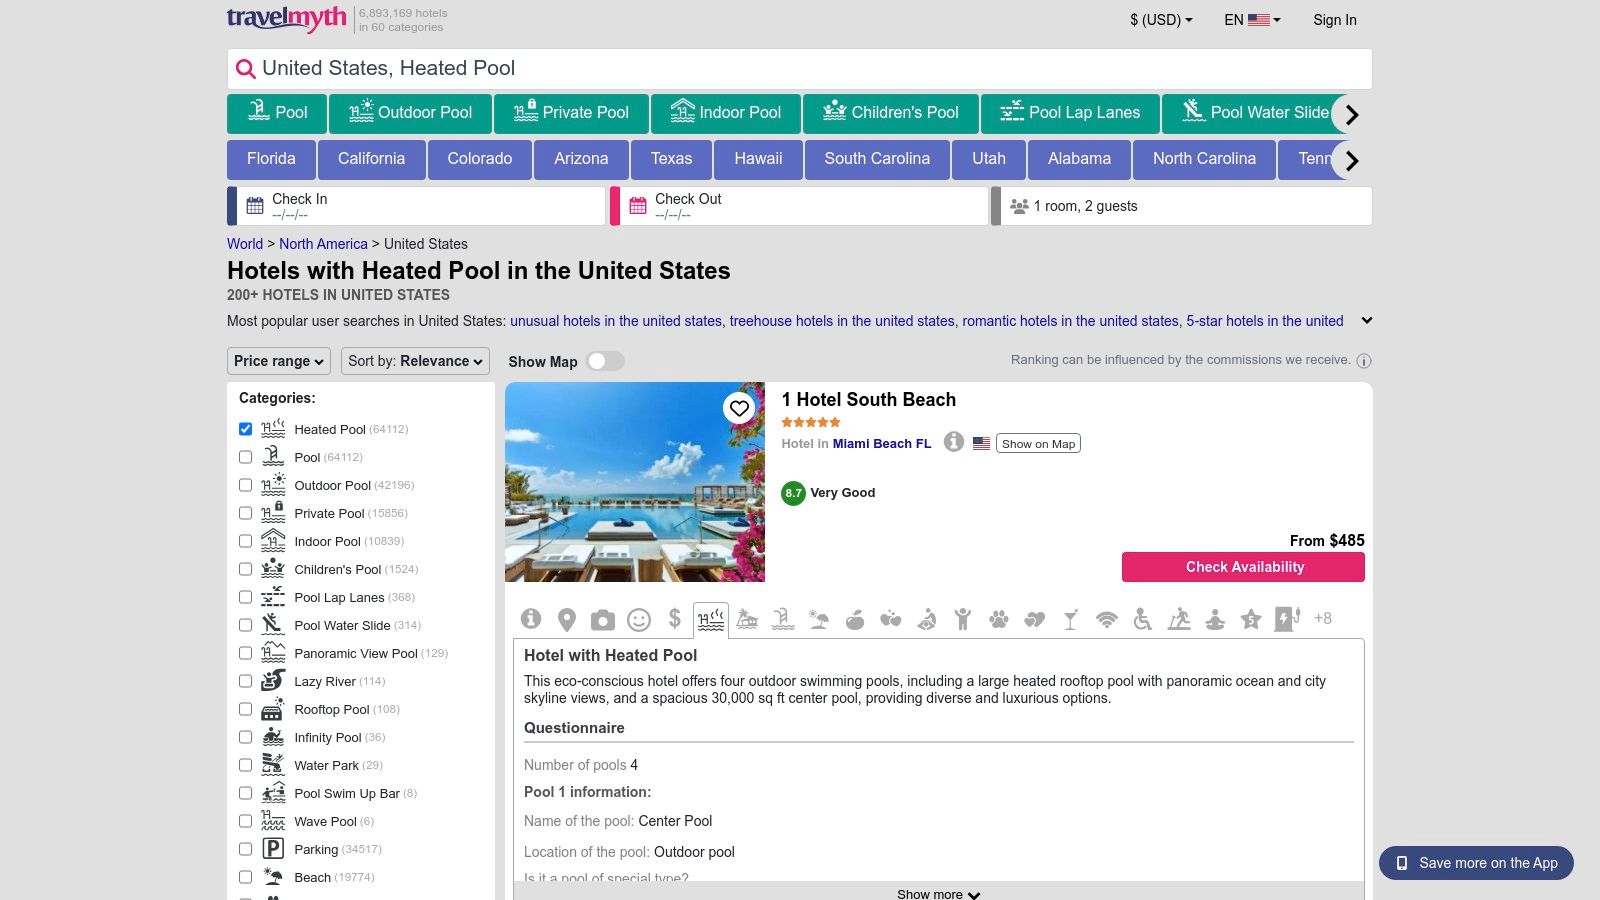Open the beach umbrella icon tab
Screen dimensions: 1600x900
(x=819, y=620)
